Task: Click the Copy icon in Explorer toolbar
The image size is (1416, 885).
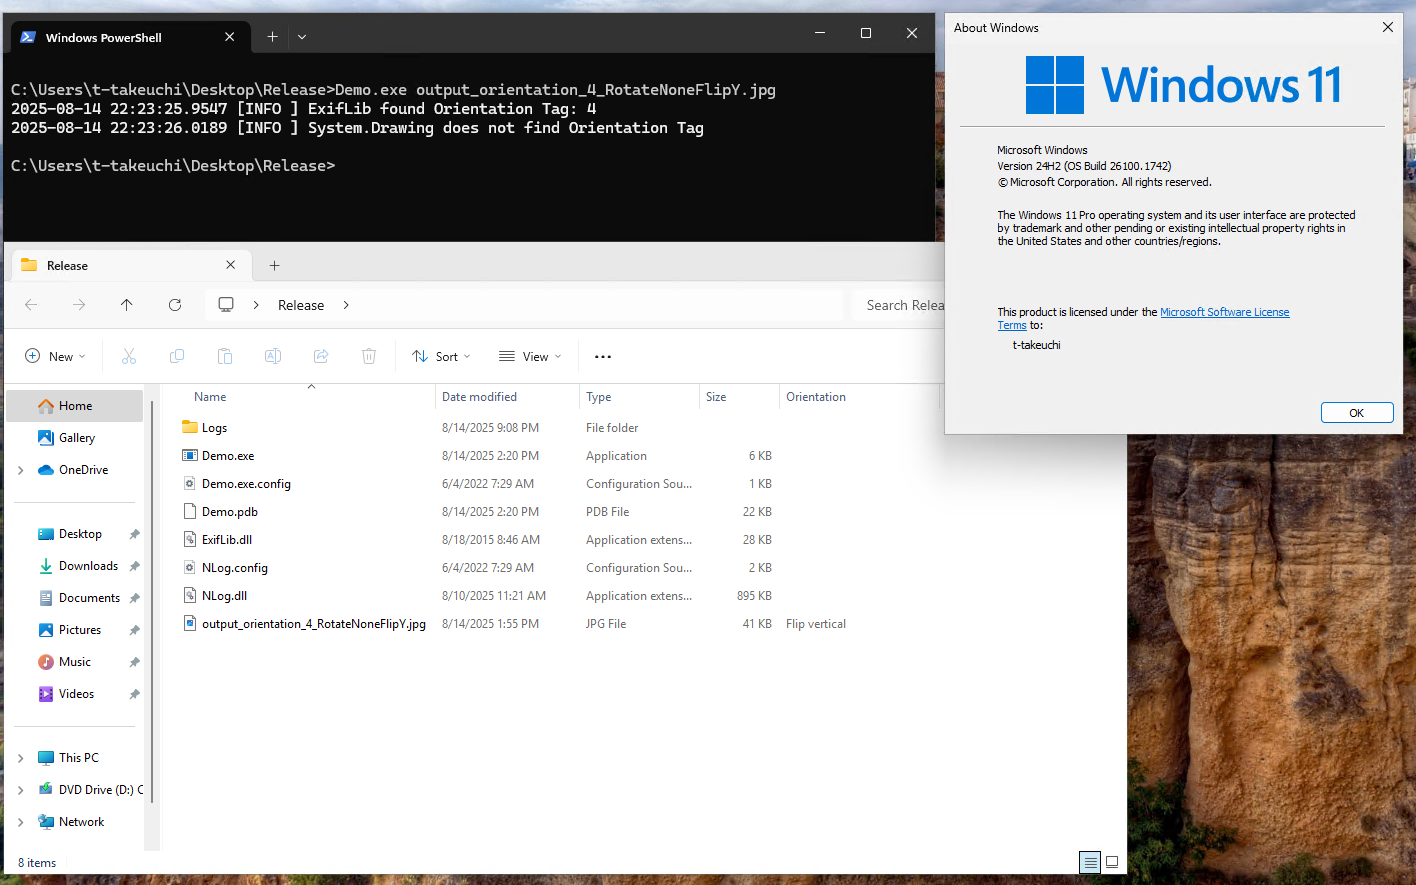Action: [177, 356]
